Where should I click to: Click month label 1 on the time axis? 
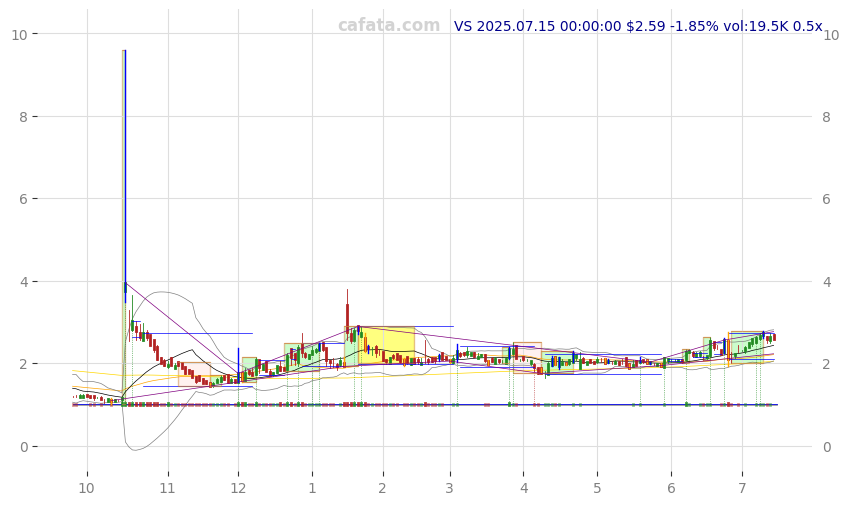pyautogui.click(x=312, y=489)
